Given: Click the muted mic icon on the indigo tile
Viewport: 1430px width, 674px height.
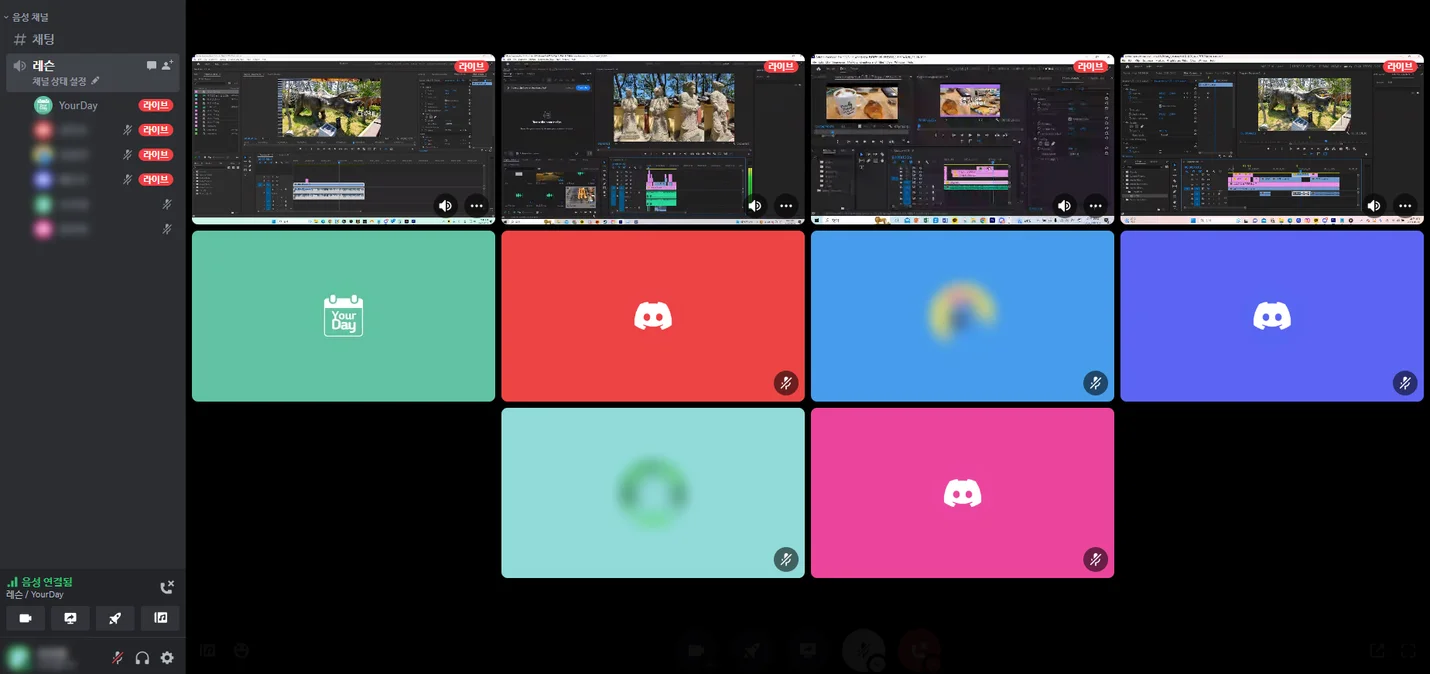Looking at the screenshot, I should (1405, 383).
